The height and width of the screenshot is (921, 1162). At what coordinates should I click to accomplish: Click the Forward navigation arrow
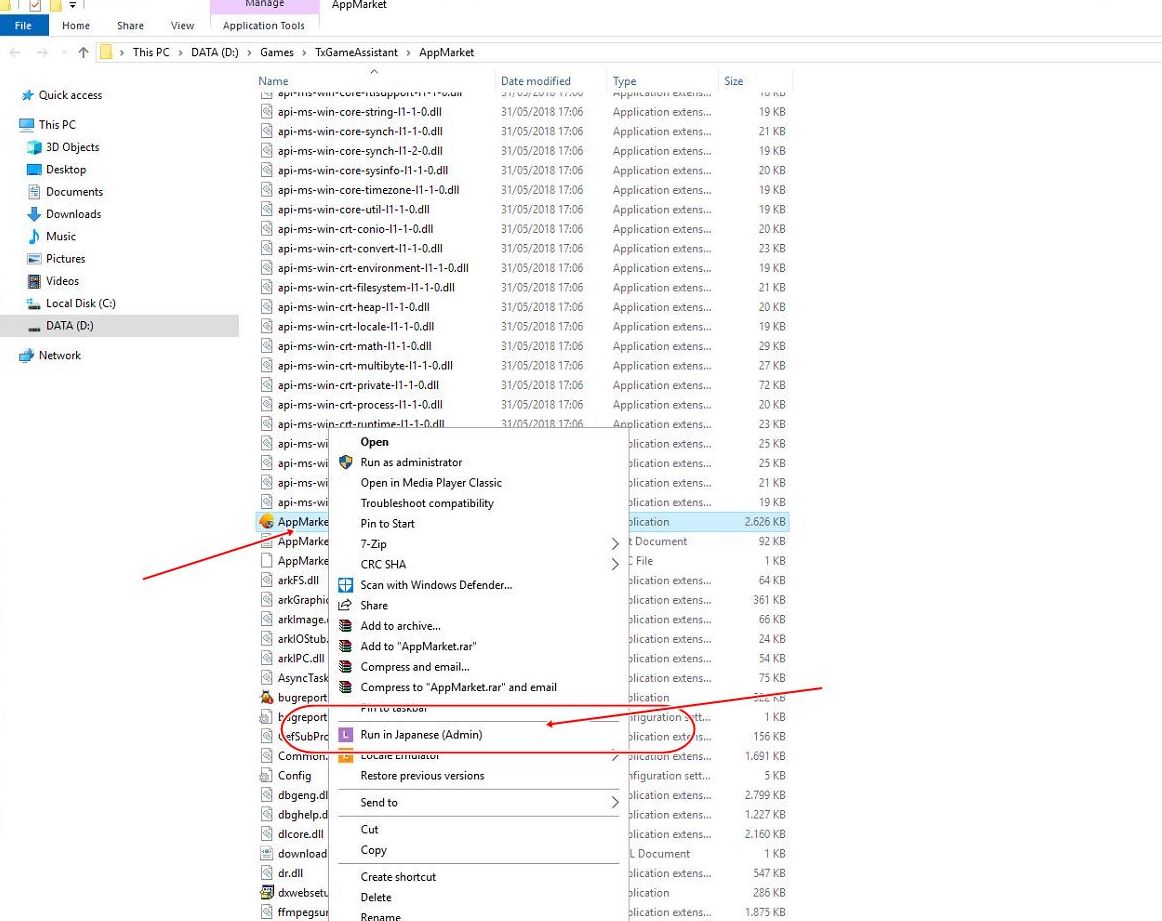coord(42,52)
